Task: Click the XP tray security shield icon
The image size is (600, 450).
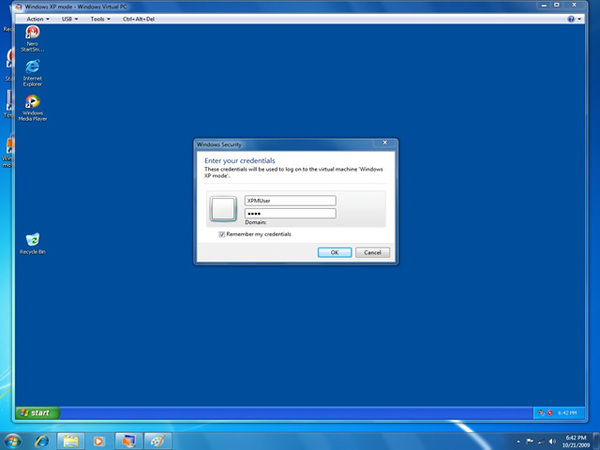Action: point(550,413)
